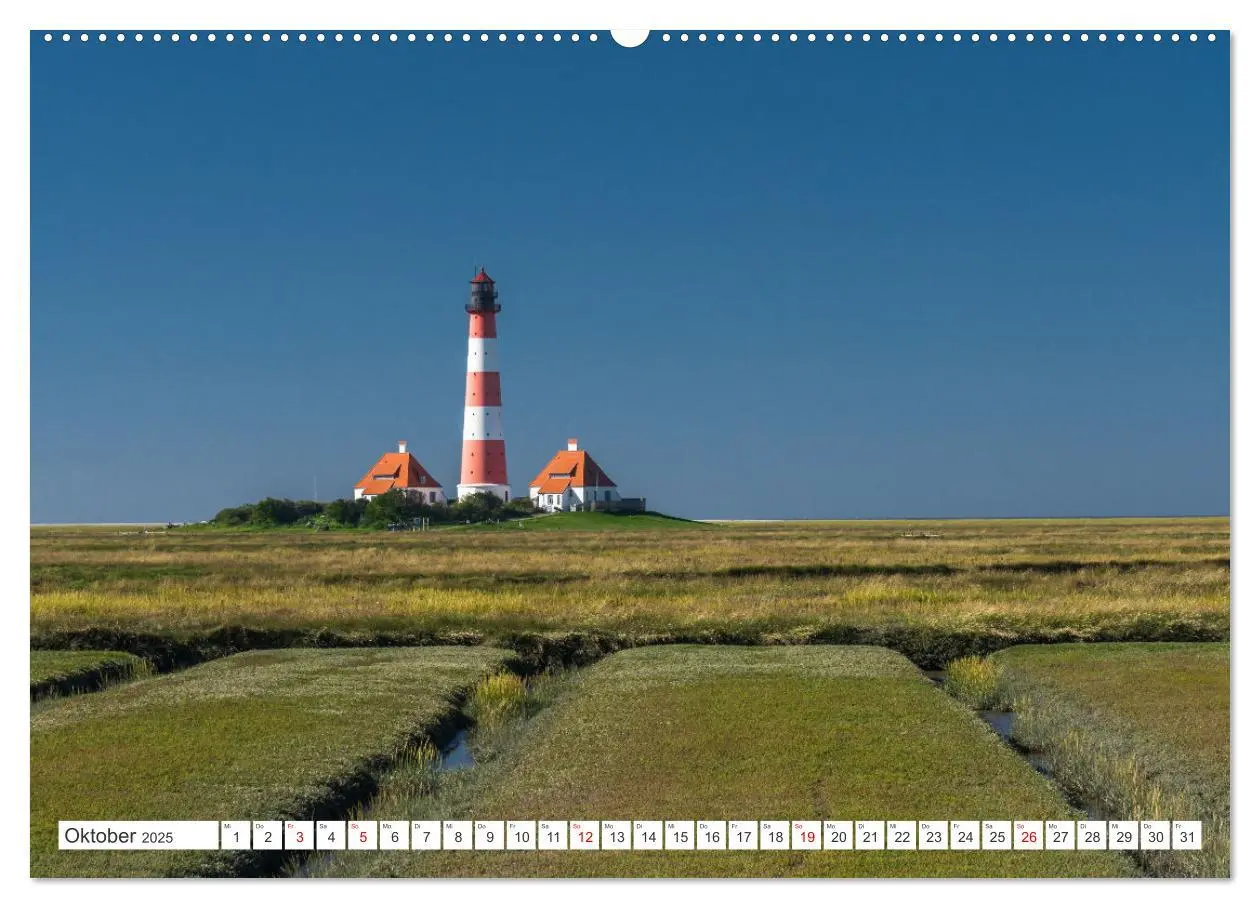This screenshot has width=1260, height=908.
Task: Click date cell 28 (Di)
Action: tap(1091, 836)
